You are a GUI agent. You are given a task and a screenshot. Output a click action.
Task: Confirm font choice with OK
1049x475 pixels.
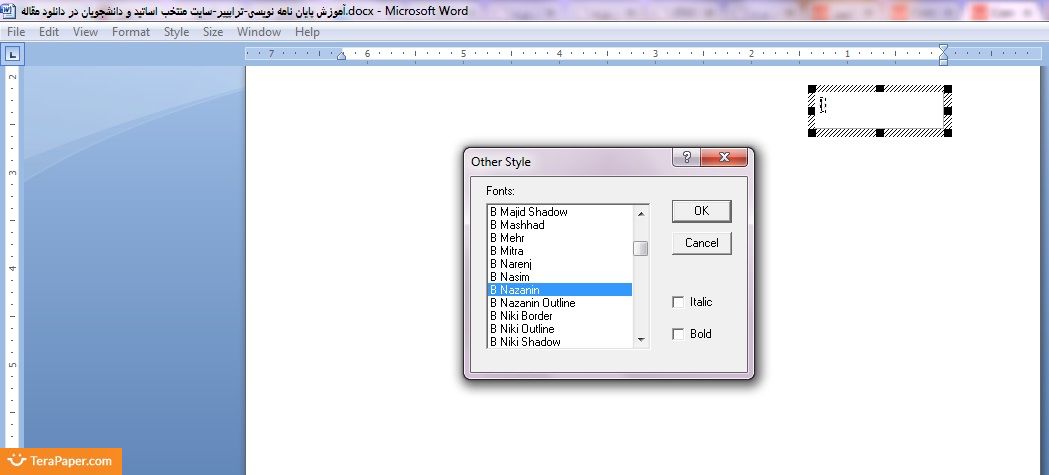[x=701, y=211]
